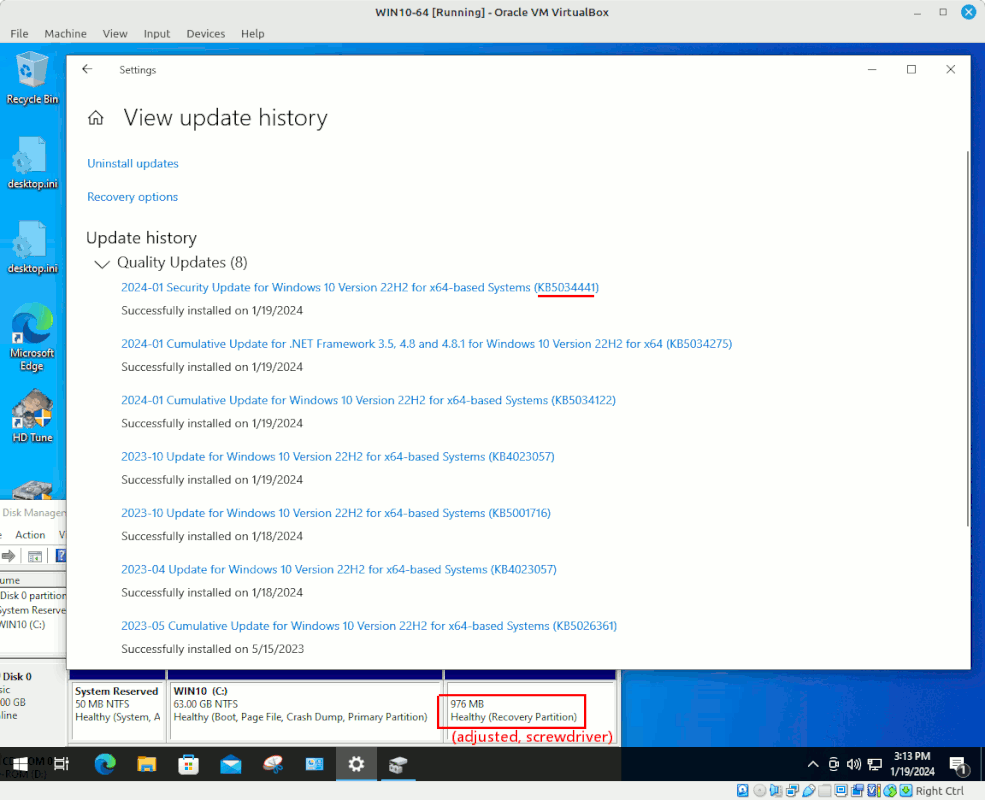Click the 'Successfully installed on 5/15/2023' text
985x800 pixels.
212,649
